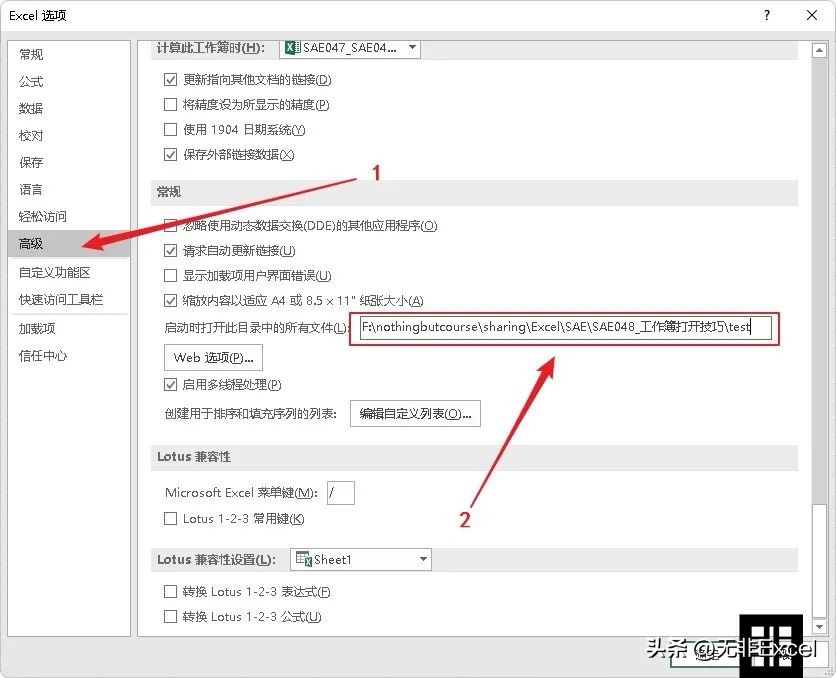
Task: Click the sheet icon beside Sheet1
Action: click(303, 559)
